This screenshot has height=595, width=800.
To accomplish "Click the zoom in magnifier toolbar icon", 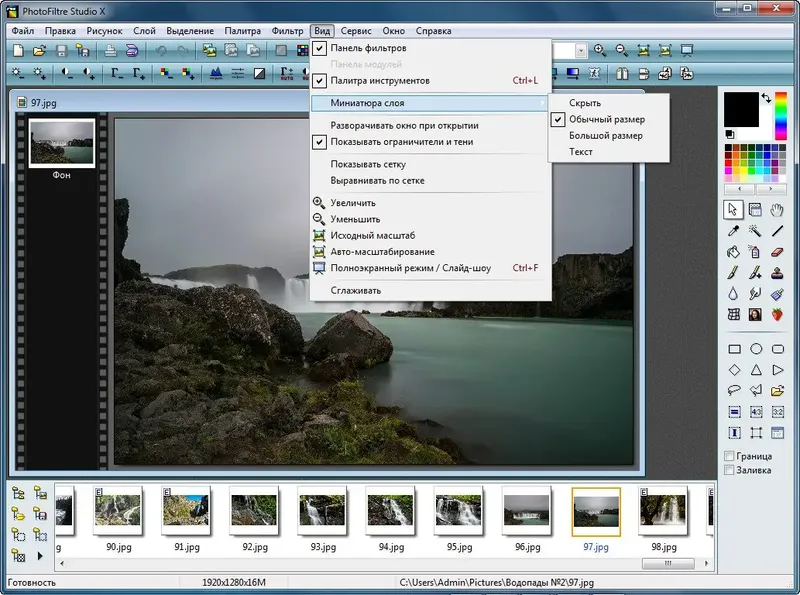I will [600, 50].
